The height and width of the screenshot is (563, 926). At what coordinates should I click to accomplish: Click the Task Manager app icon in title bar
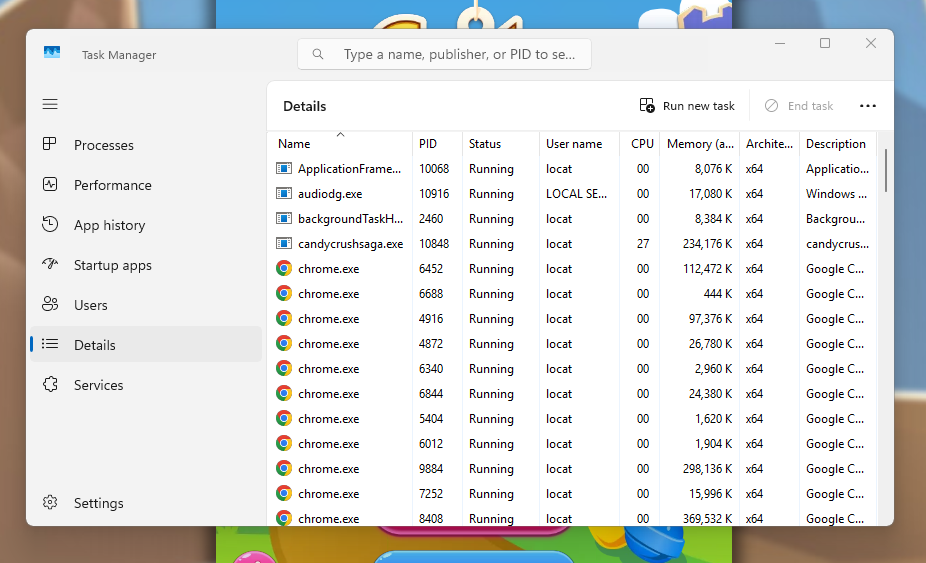(x=52, y=53)
